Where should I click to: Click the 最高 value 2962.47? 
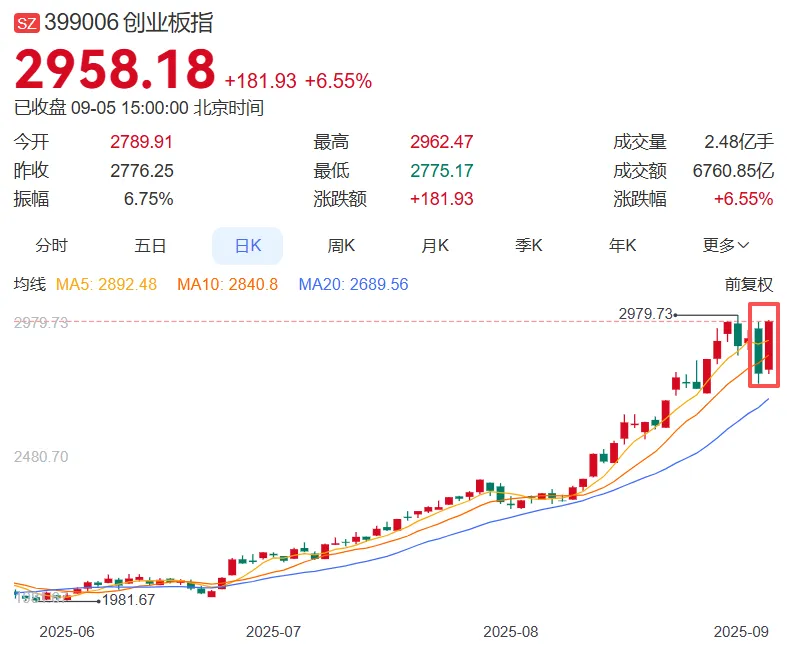click(x=442, y=142)
